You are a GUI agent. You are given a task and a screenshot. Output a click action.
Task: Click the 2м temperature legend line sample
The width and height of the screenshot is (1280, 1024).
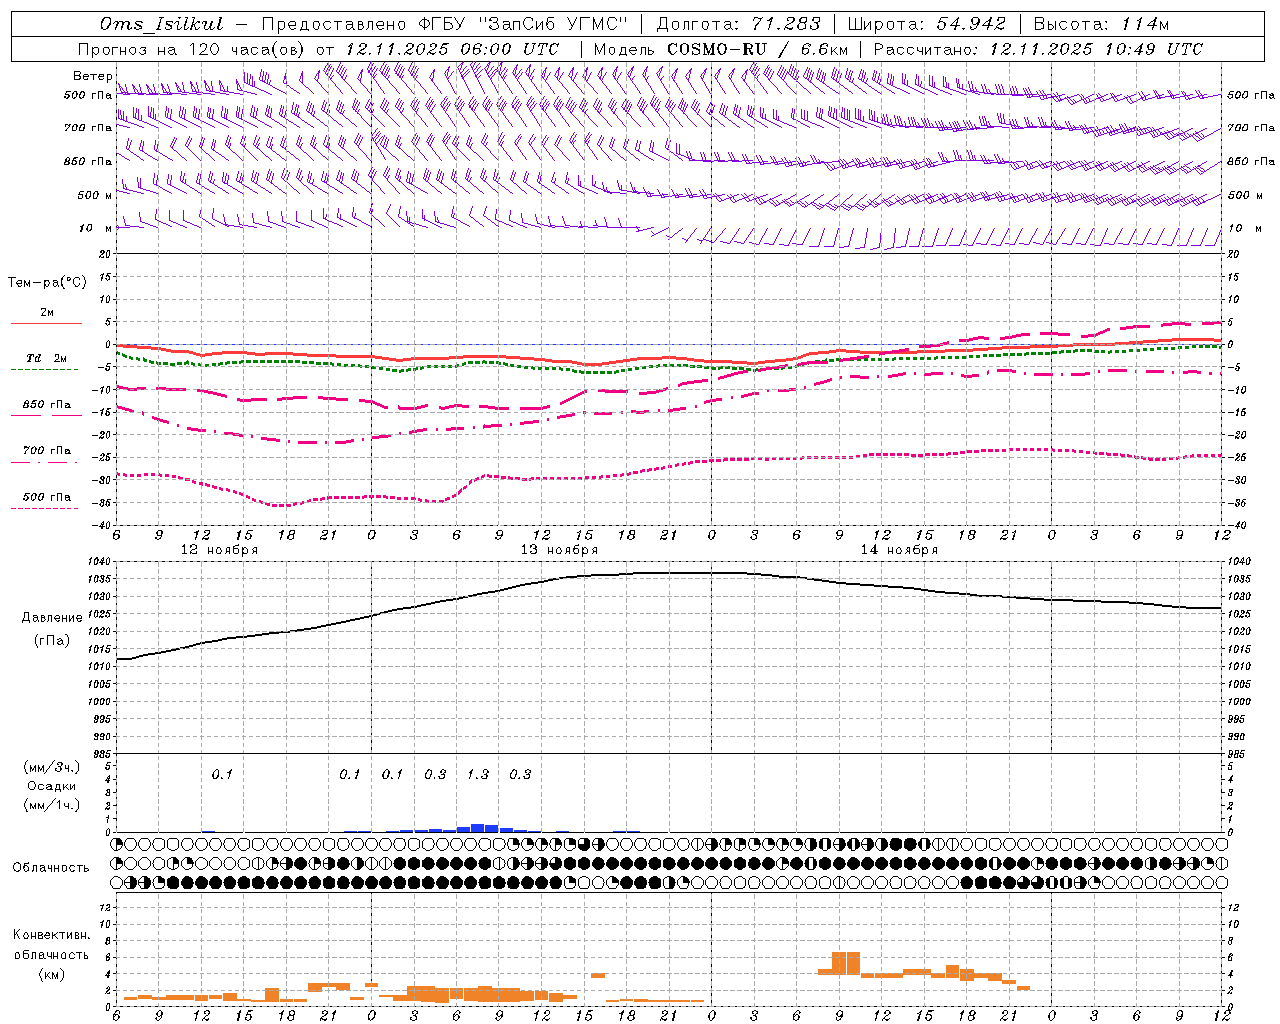tap(46, 323)
